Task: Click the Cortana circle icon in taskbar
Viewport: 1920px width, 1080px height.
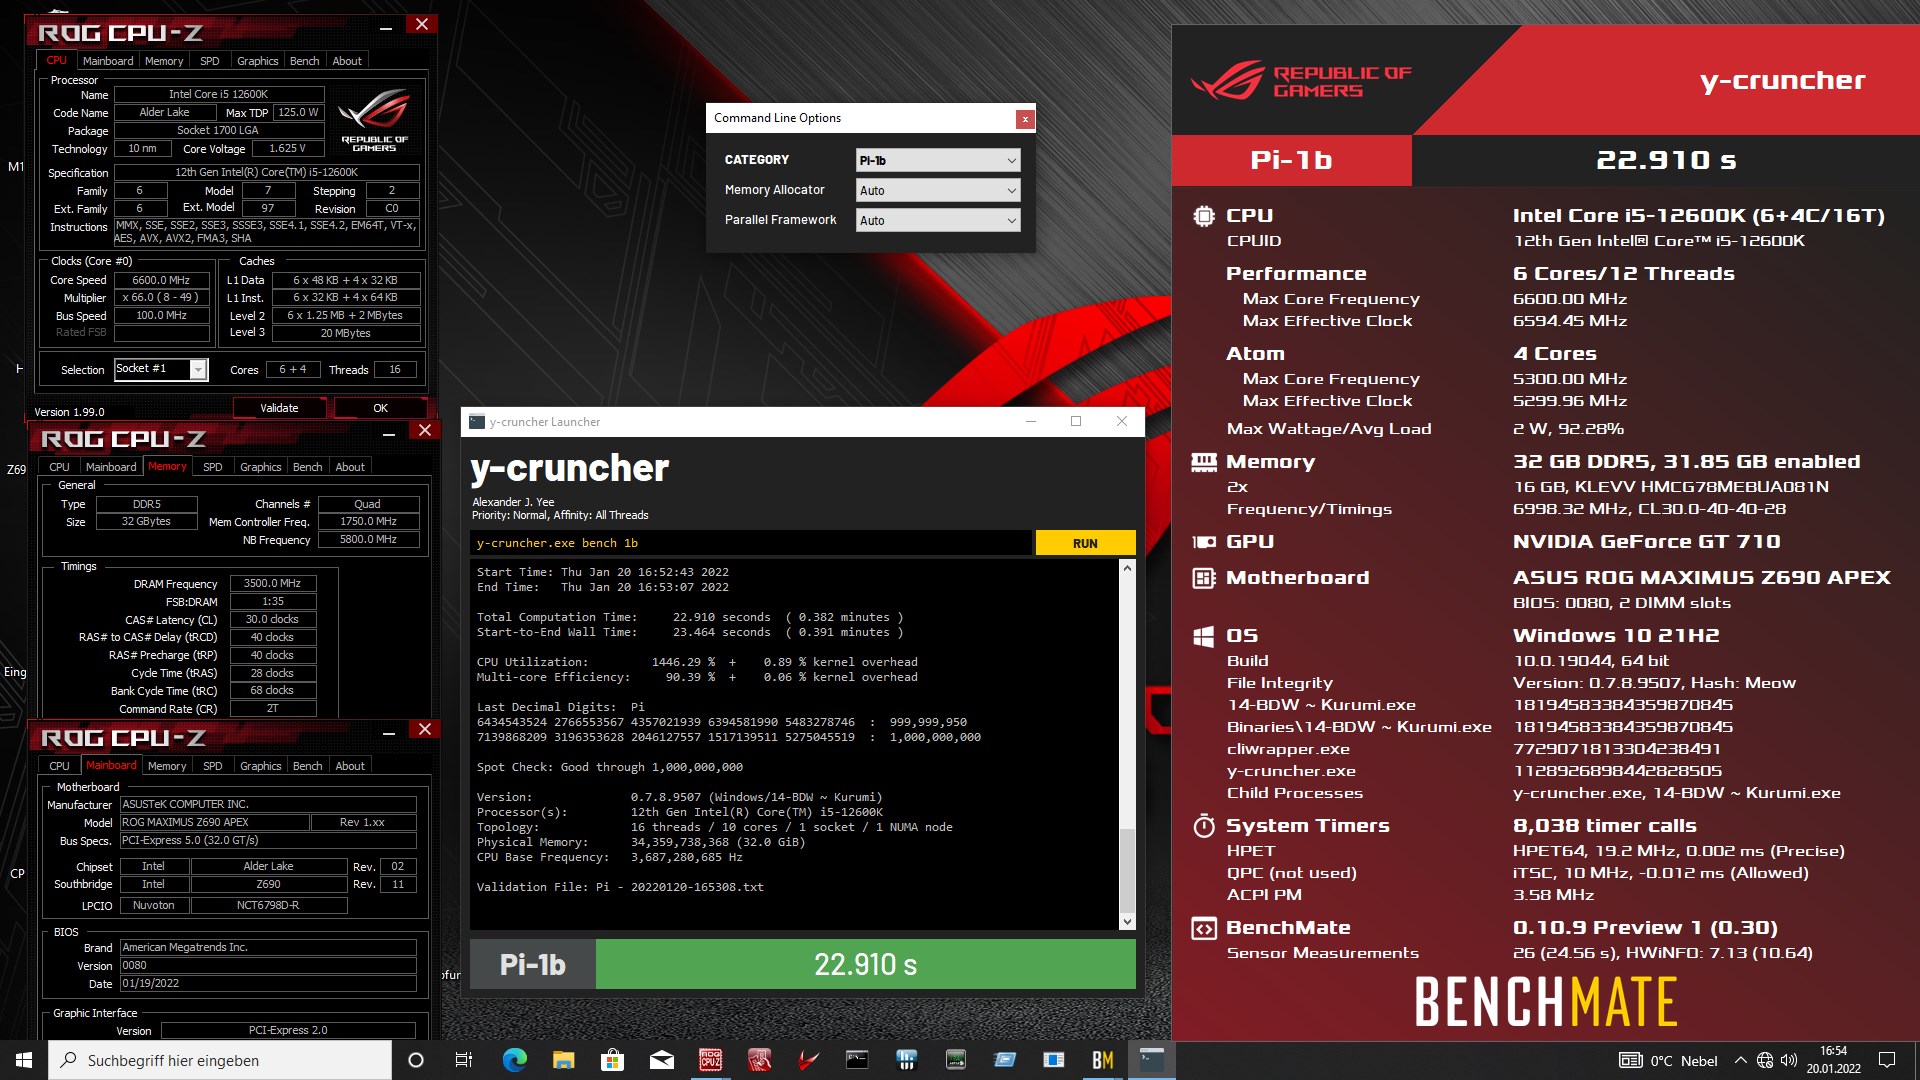Action: (x=416, y=1060)
